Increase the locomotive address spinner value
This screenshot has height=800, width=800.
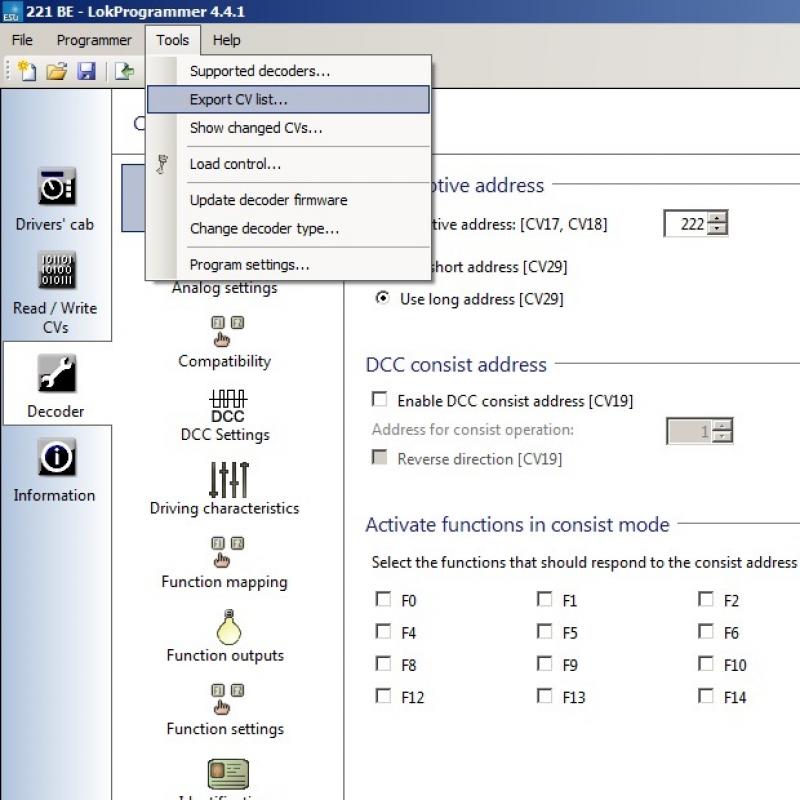pyautogui.click(x=717, y=218)
